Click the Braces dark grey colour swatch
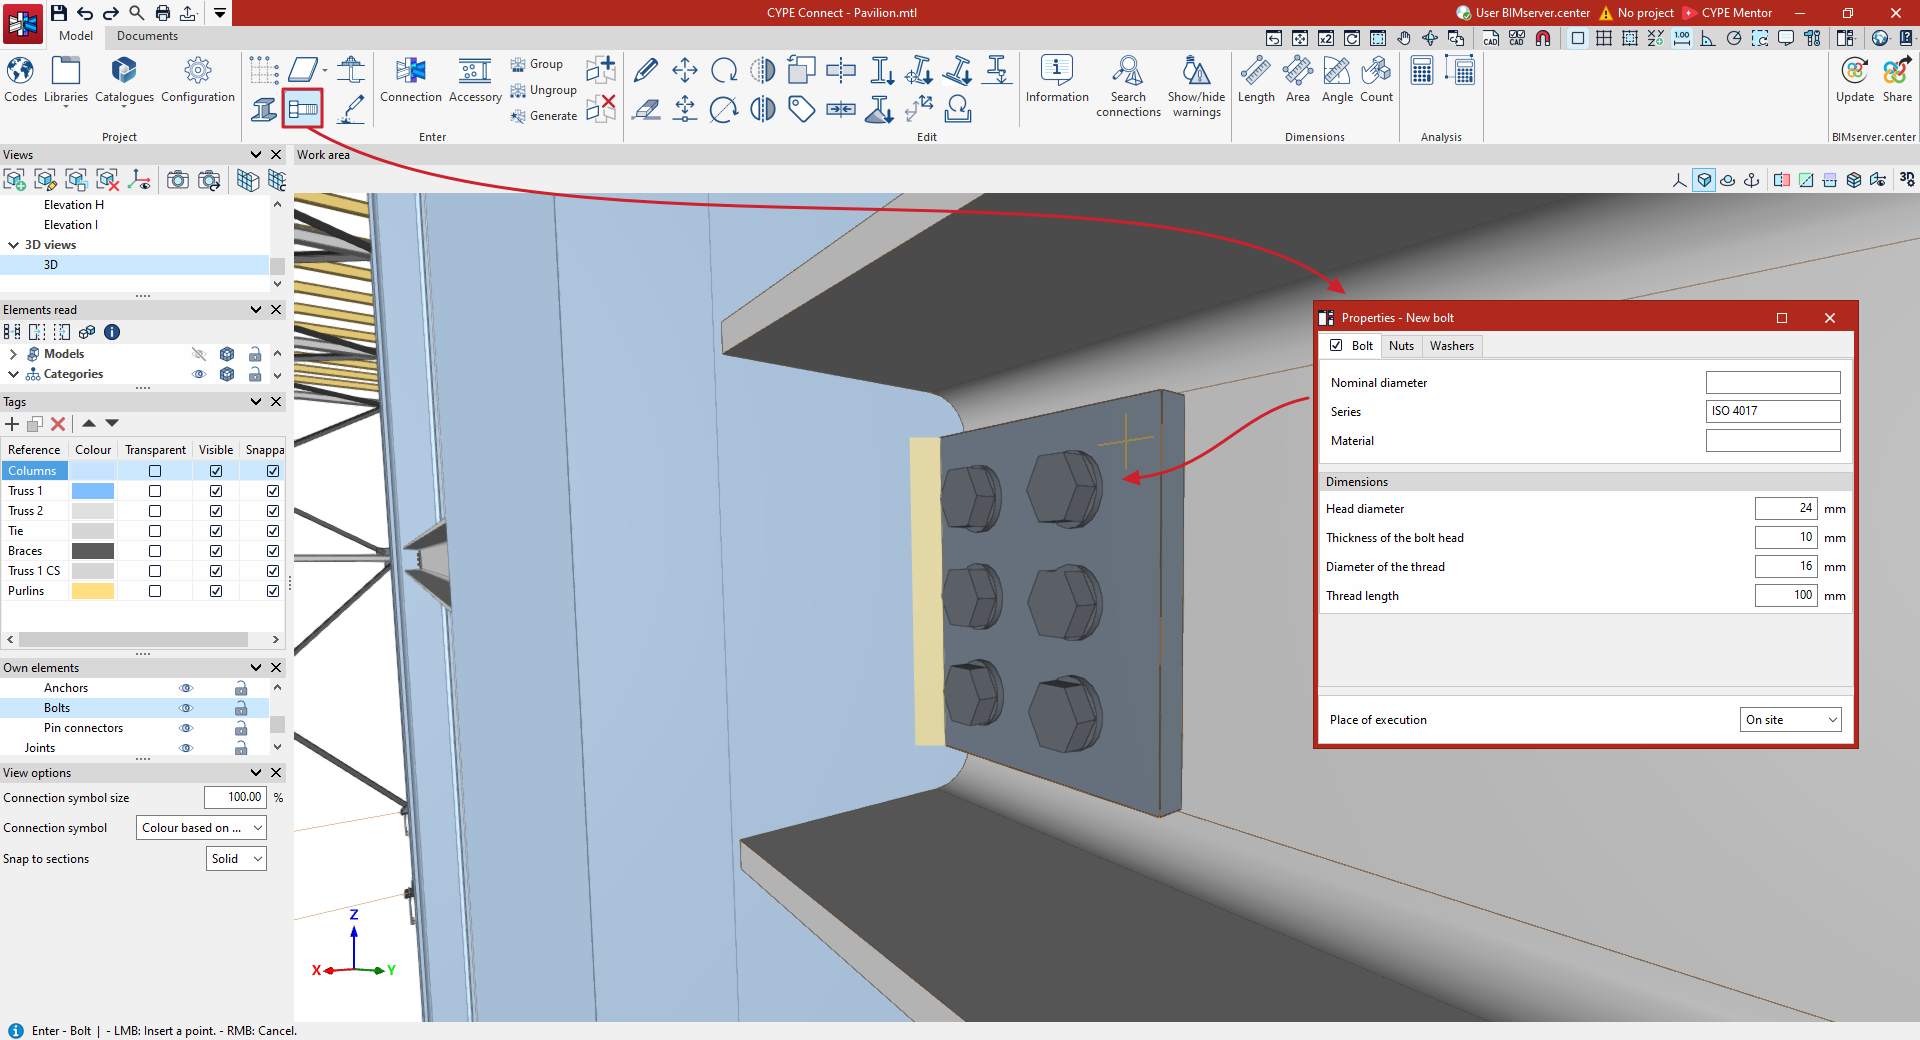 coord(93,551)
